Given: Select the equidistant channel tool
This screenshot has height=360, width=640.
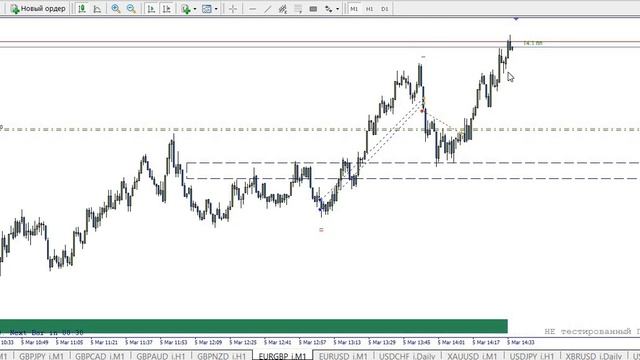Looking at the screenshot, I should pos(282,9).
